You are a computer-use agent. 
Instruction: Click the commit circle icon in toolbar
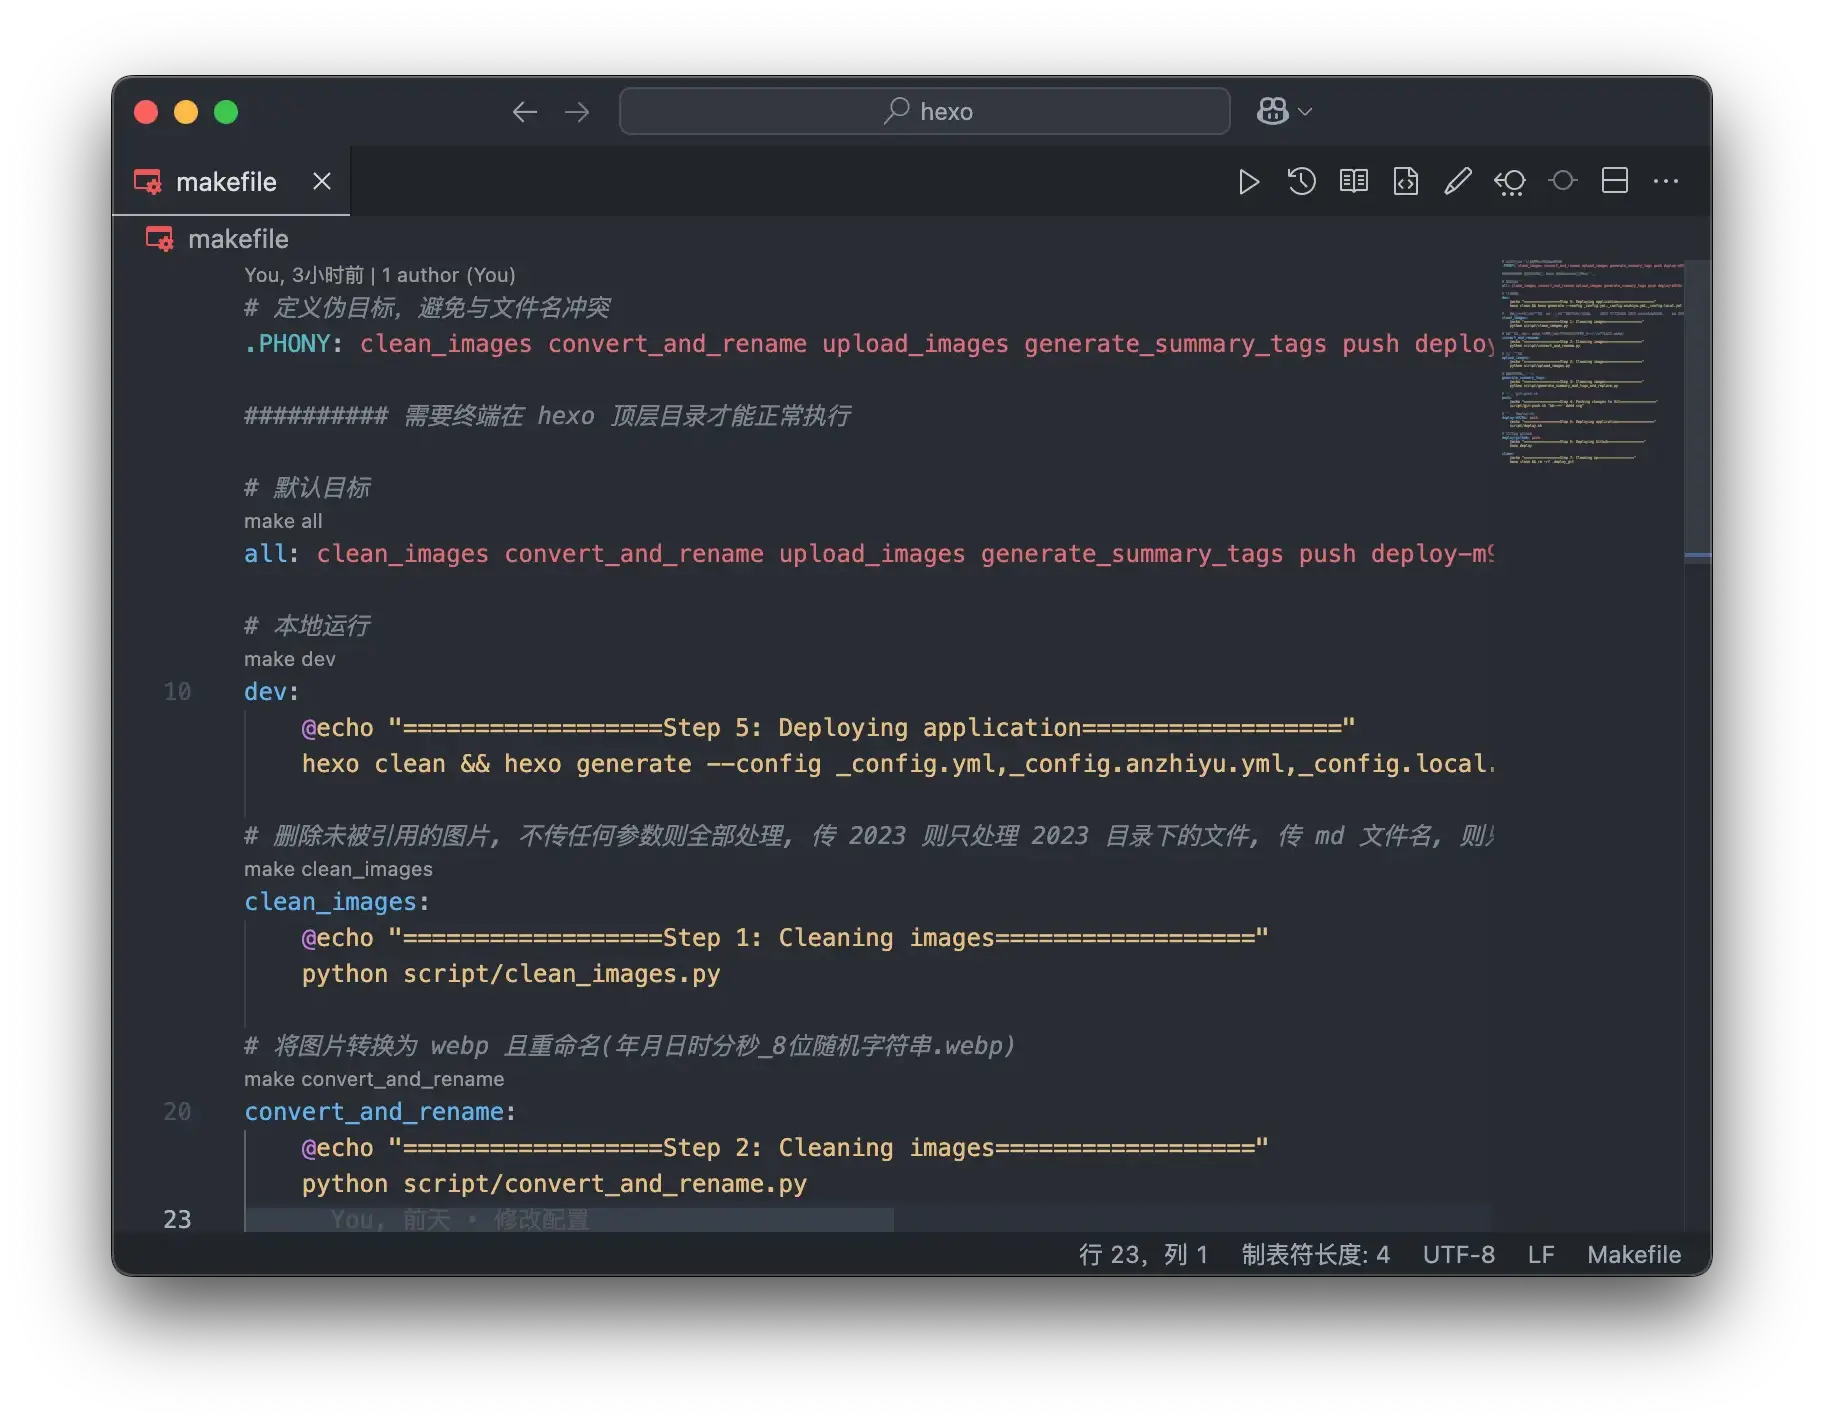(1562, 181)
